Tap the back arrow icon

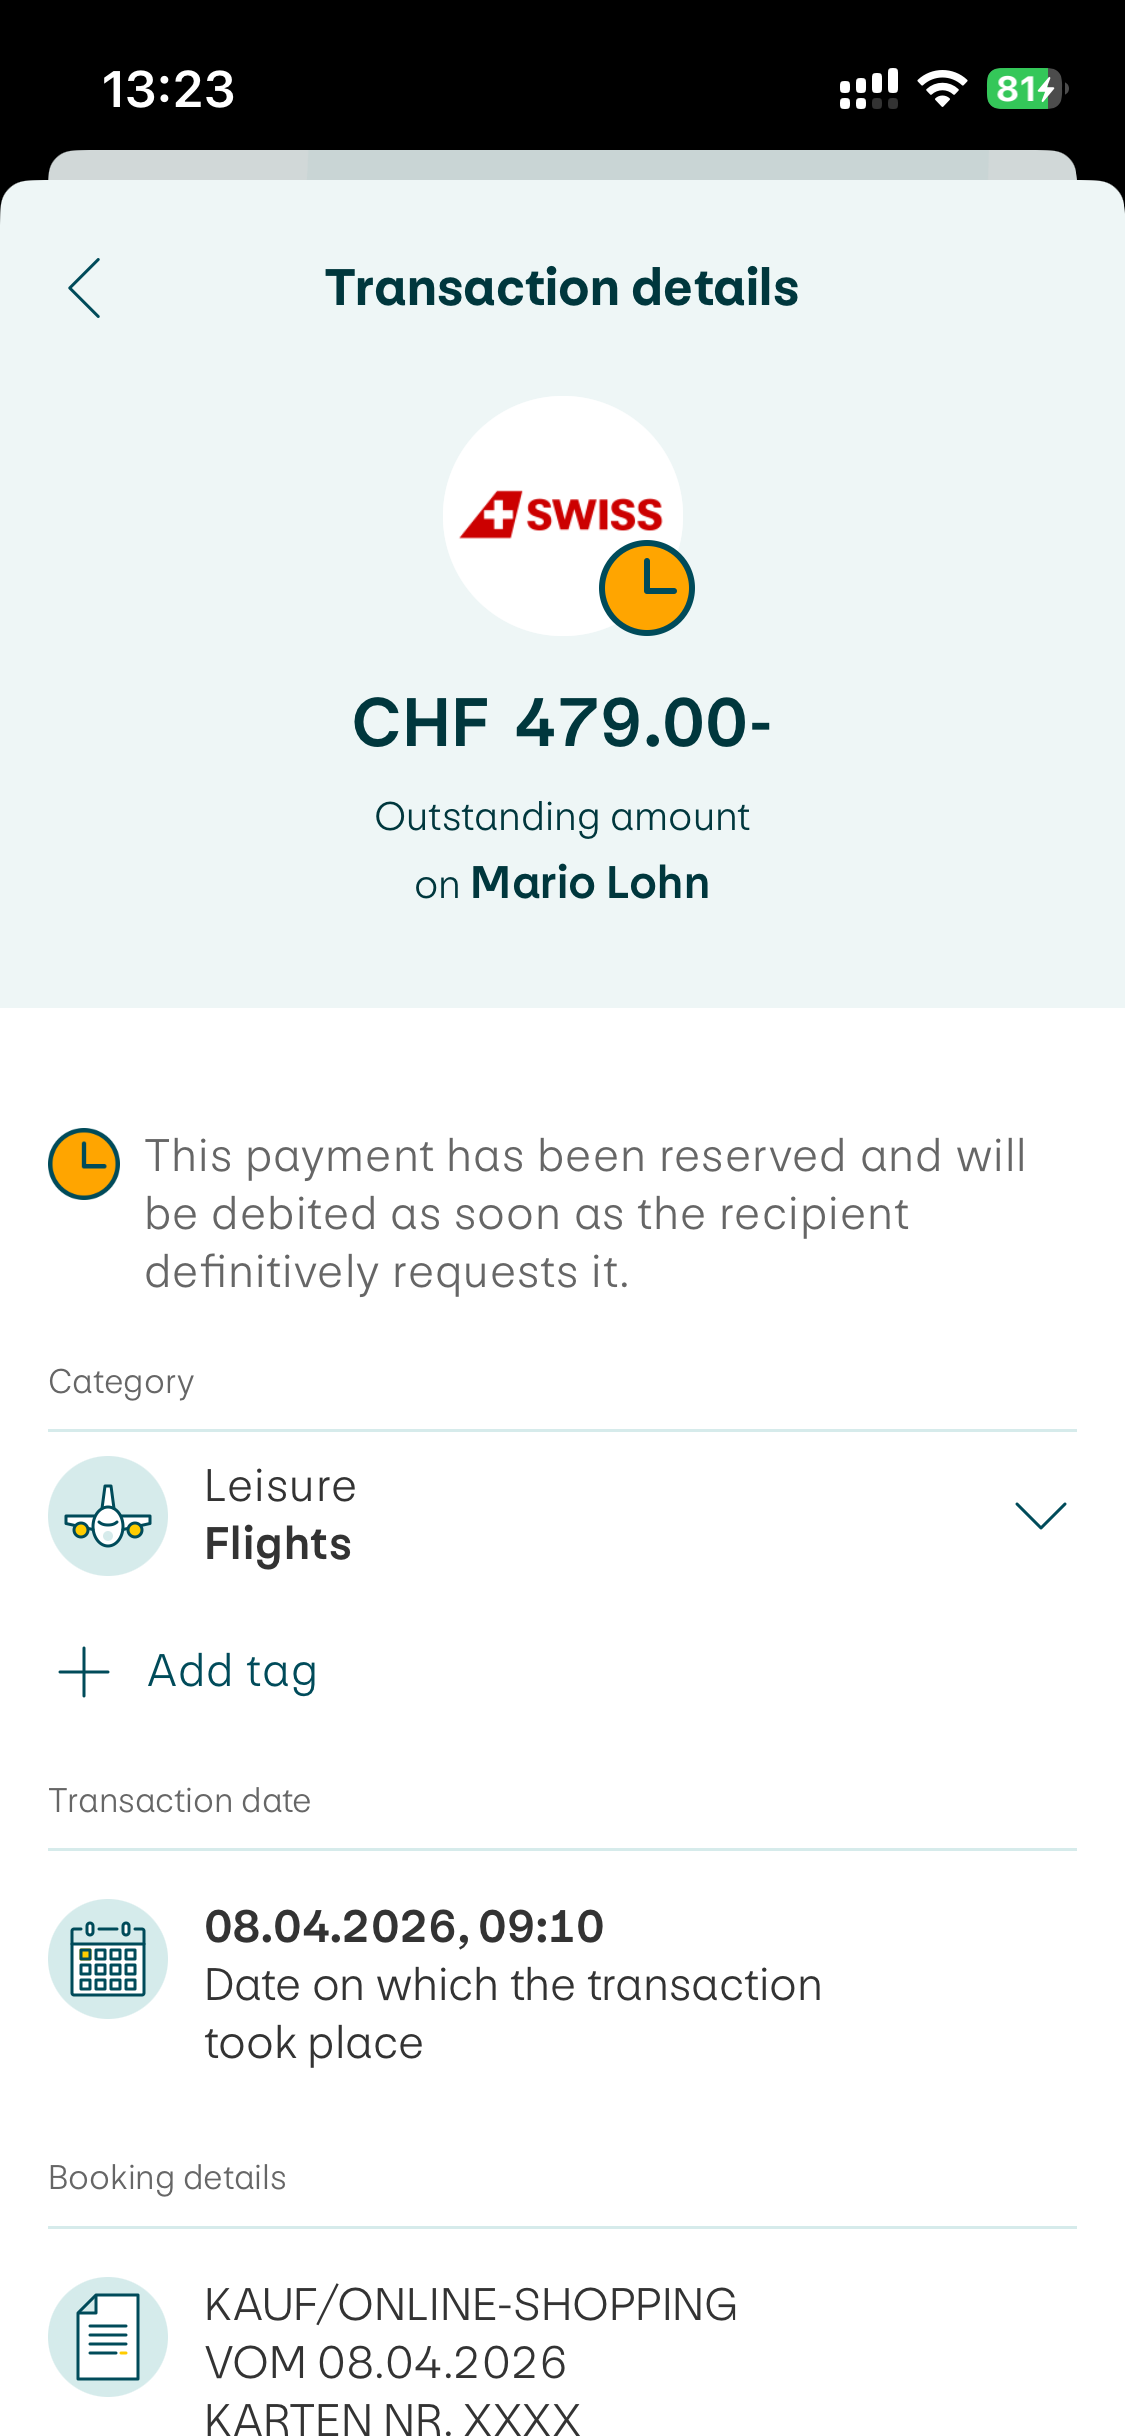(x=85, y=288)
